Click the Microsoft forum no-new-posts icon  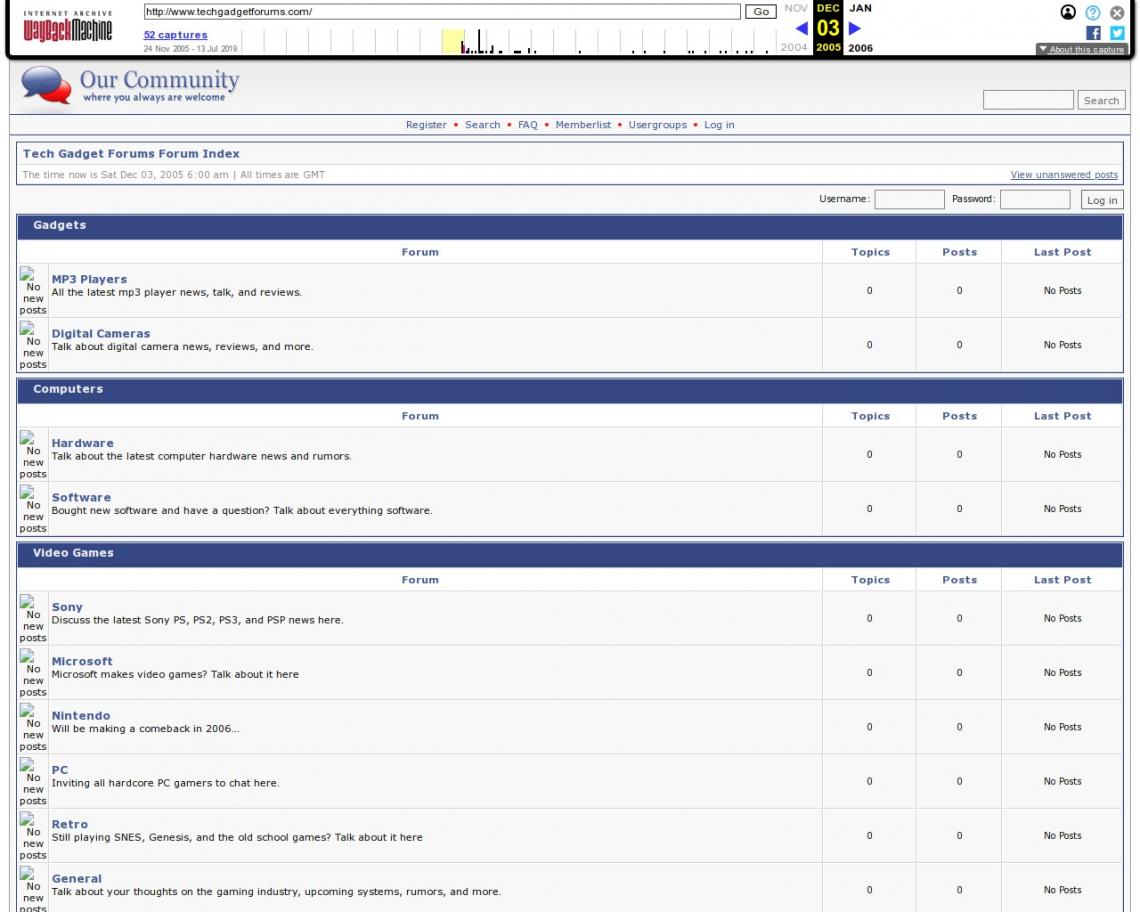33,673
